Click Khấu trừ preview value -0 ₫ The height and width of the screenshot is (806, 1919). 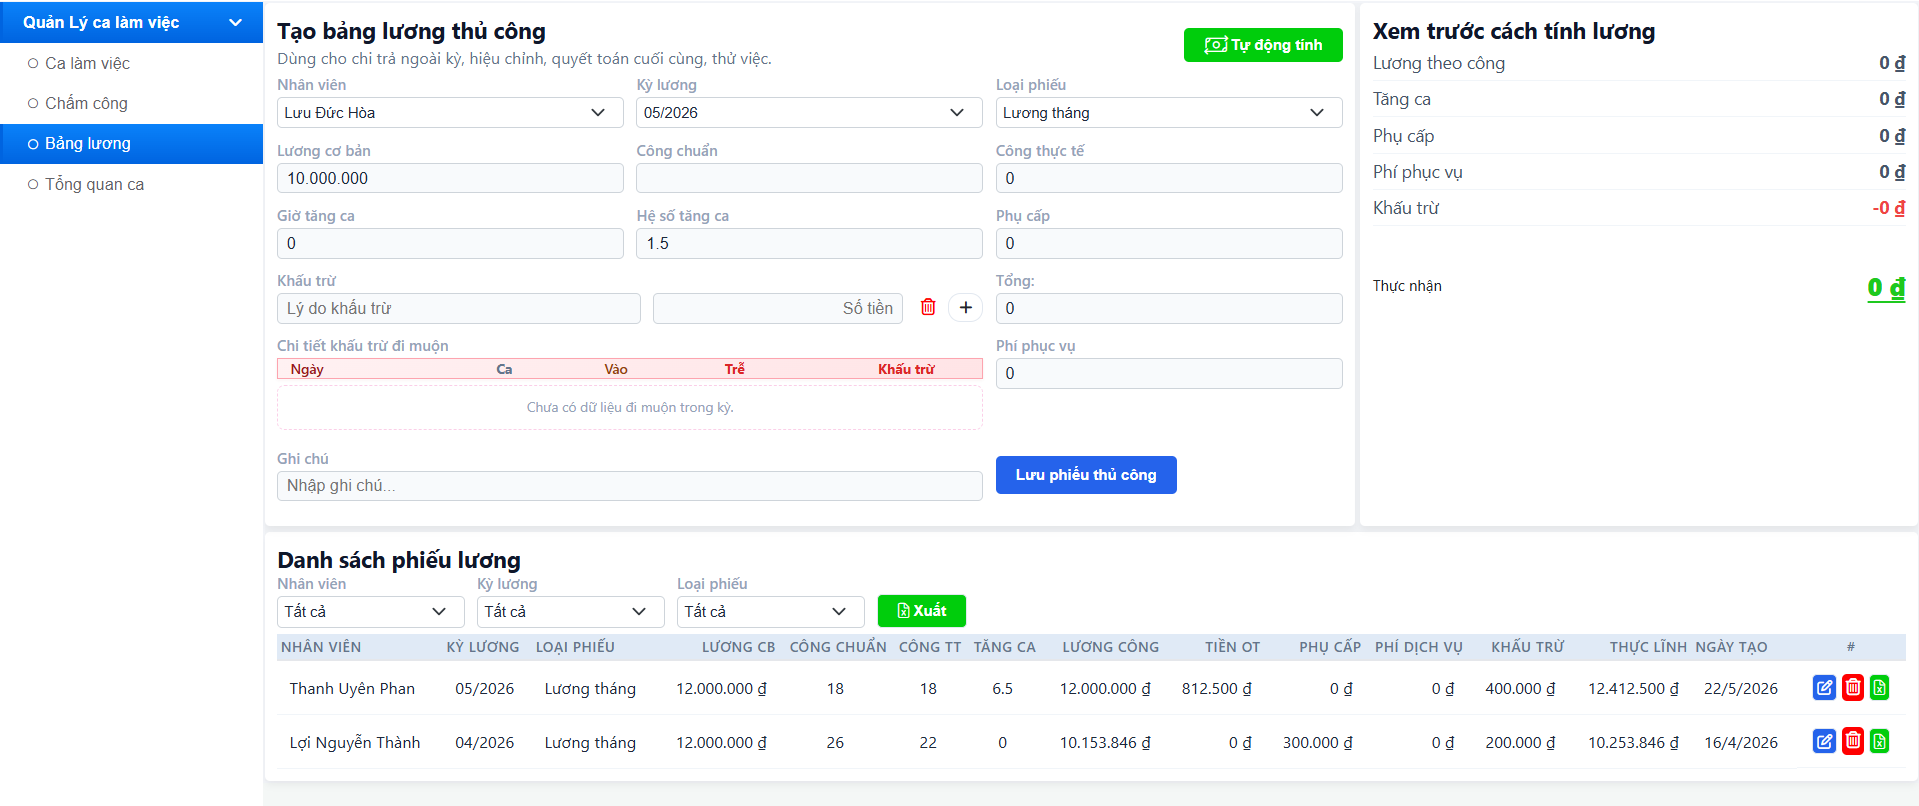tap(1888, 208)
